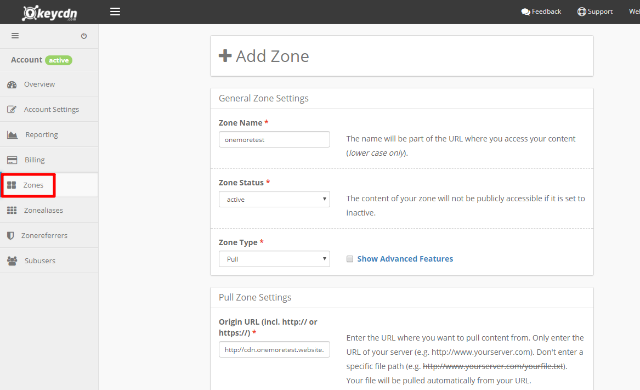Click the Pull Zone Settings heading
The width and height of the screenshot is (640, 390).
coord(255,297)
